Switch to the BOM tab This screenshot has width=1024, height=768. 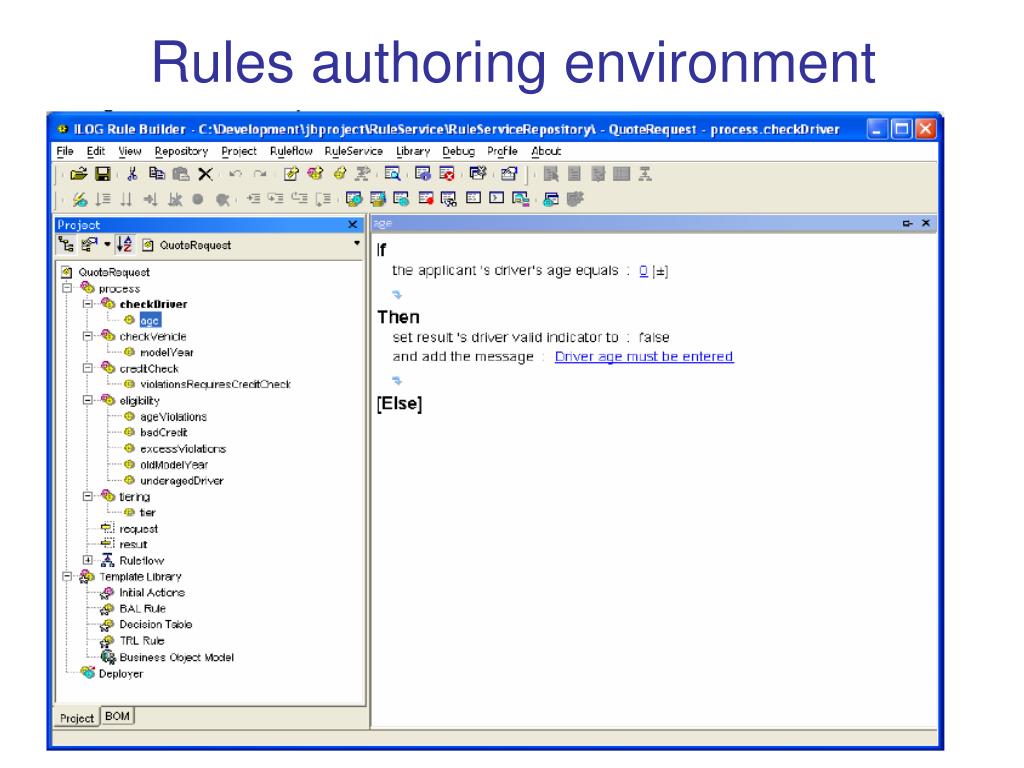(x=118, y=716)
